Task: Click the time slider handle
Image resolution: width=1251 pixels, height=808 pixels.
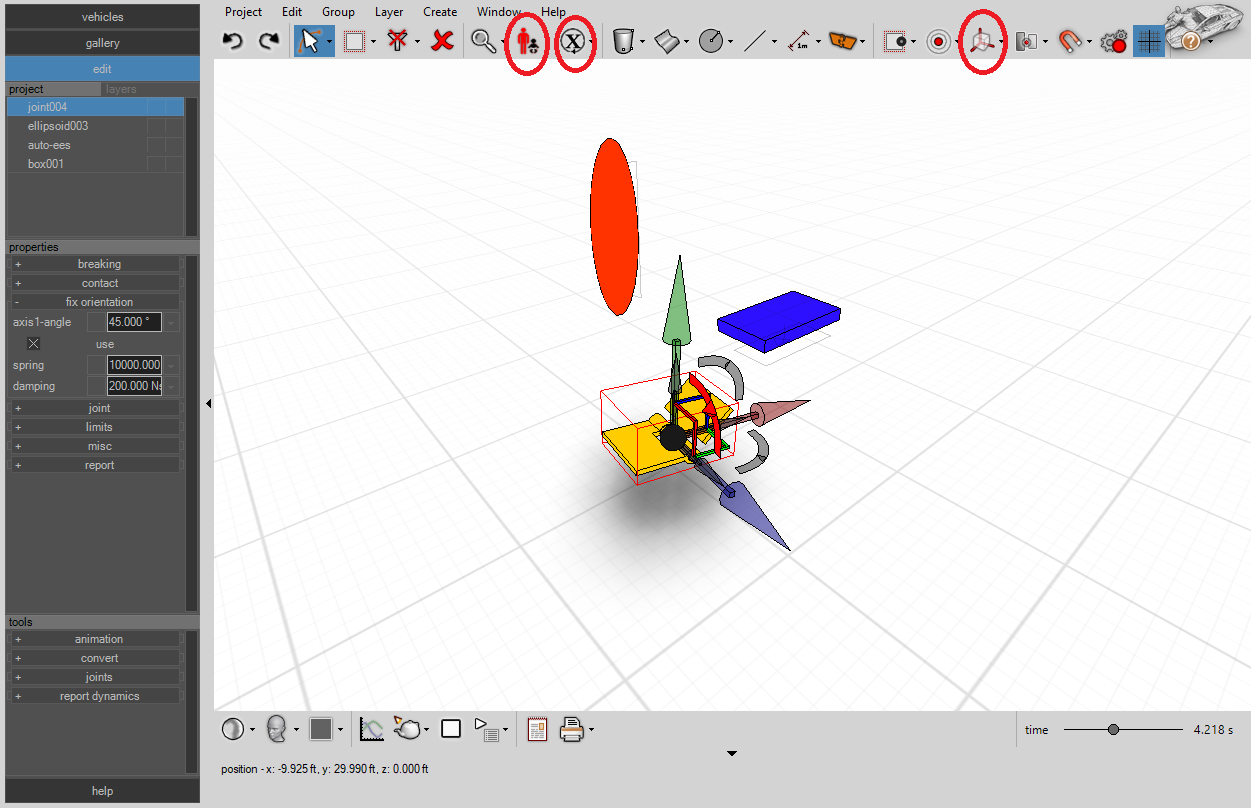Action: point(1113,730)
